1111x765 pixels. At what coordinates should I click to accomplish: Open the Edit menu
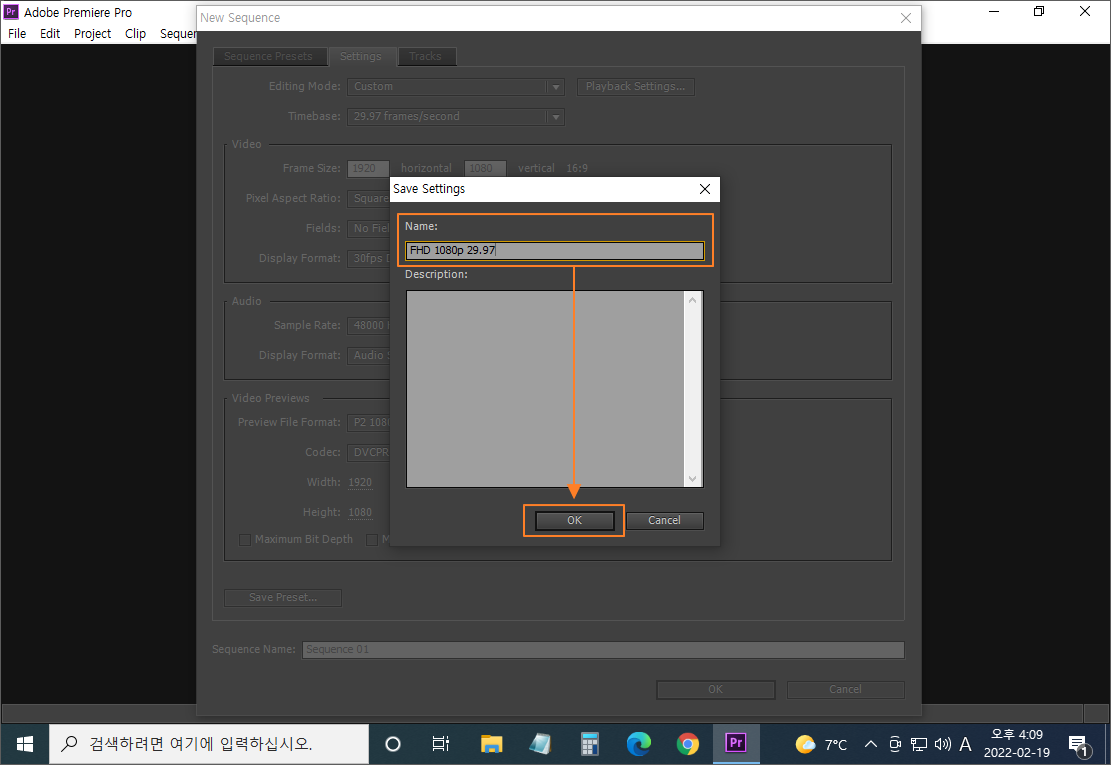coord(50,34)
